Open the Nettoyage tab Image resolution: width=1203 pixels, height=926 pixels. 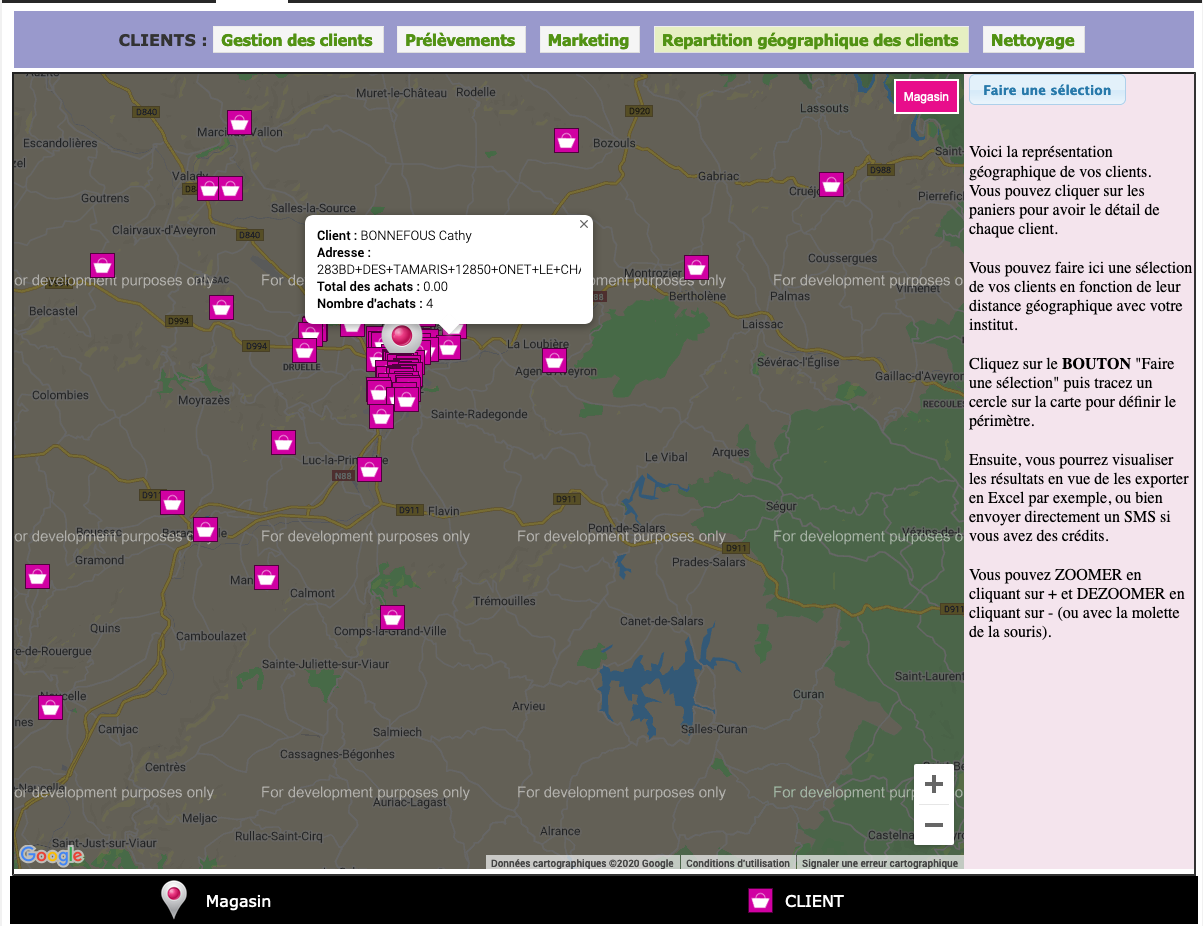(1033, 40)
